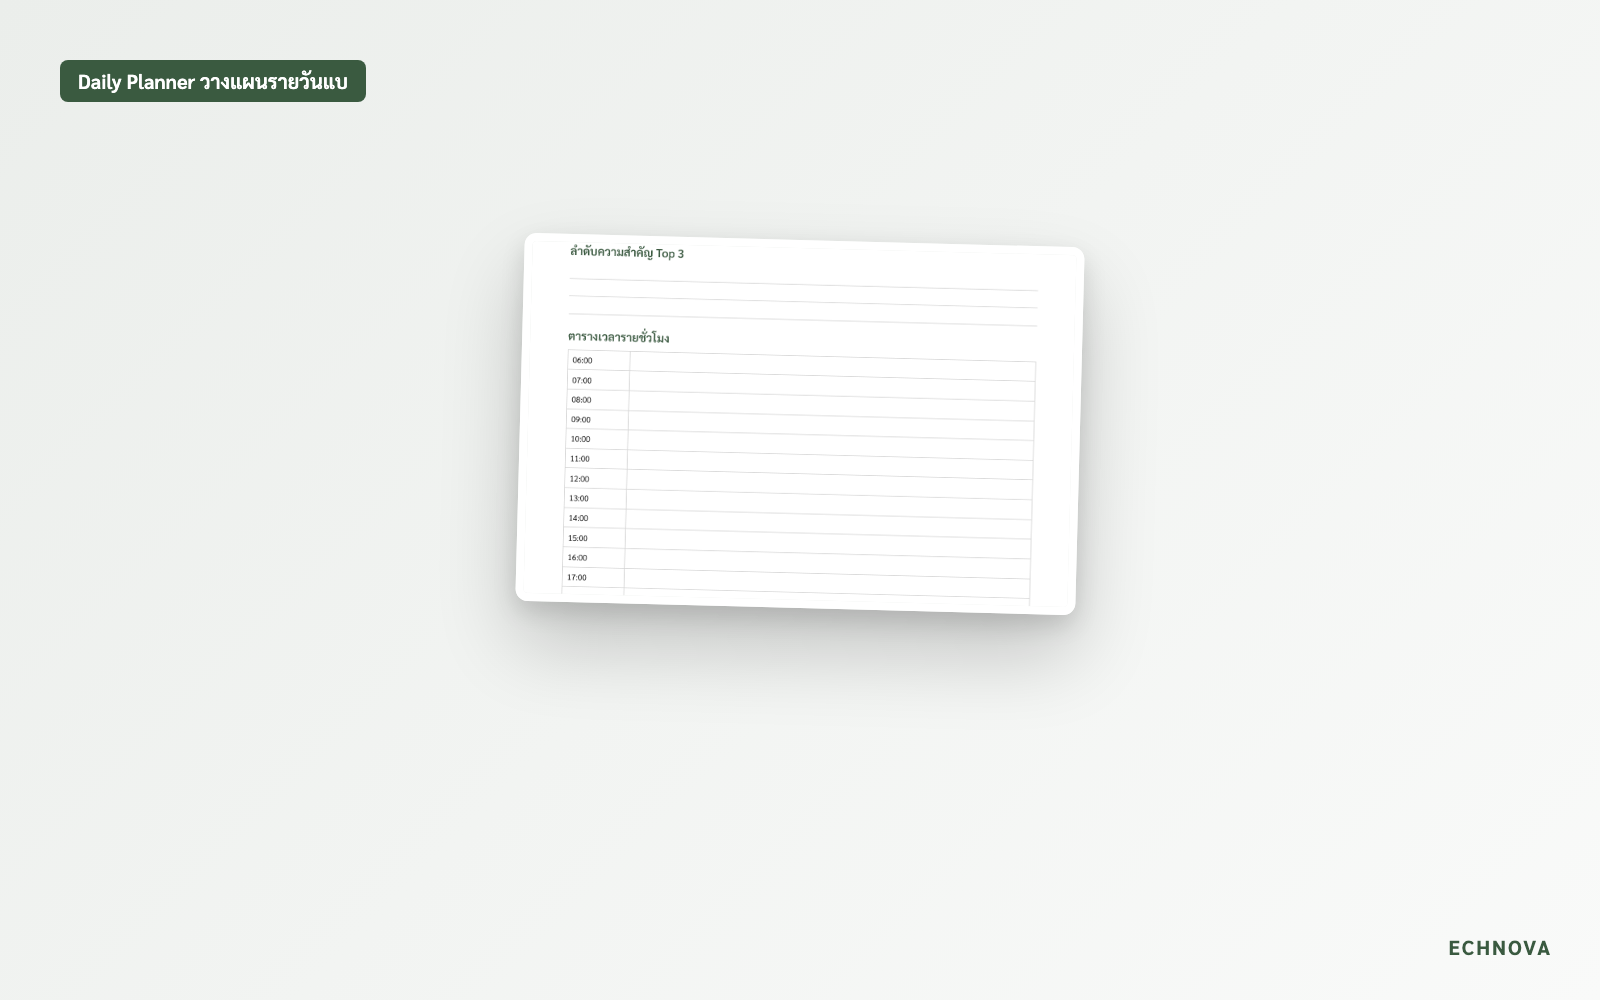
Task: Click the empty entry cell beside 12:00
Action: 830,485
